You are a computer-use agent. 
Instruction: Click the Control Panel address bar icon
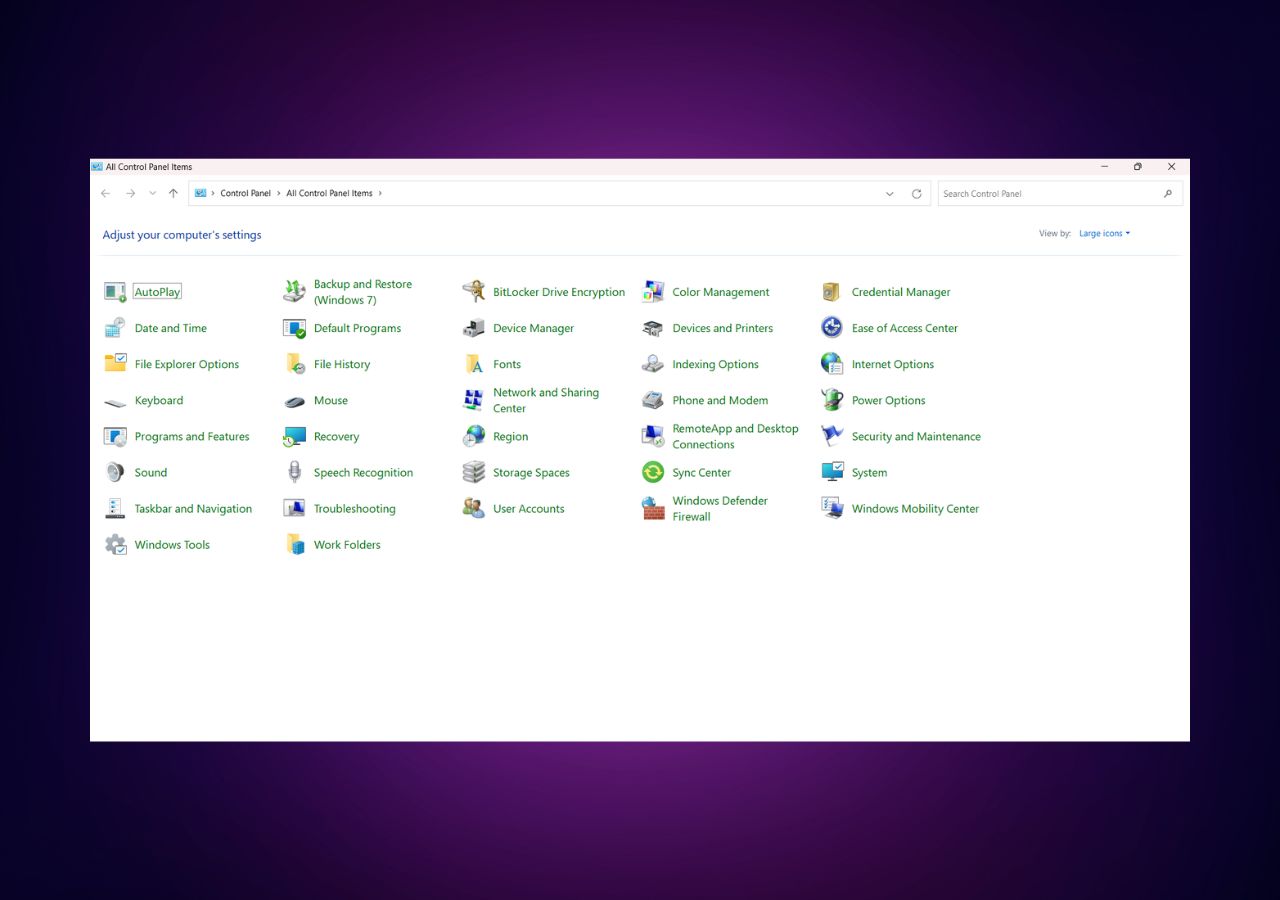pos(200,194)
